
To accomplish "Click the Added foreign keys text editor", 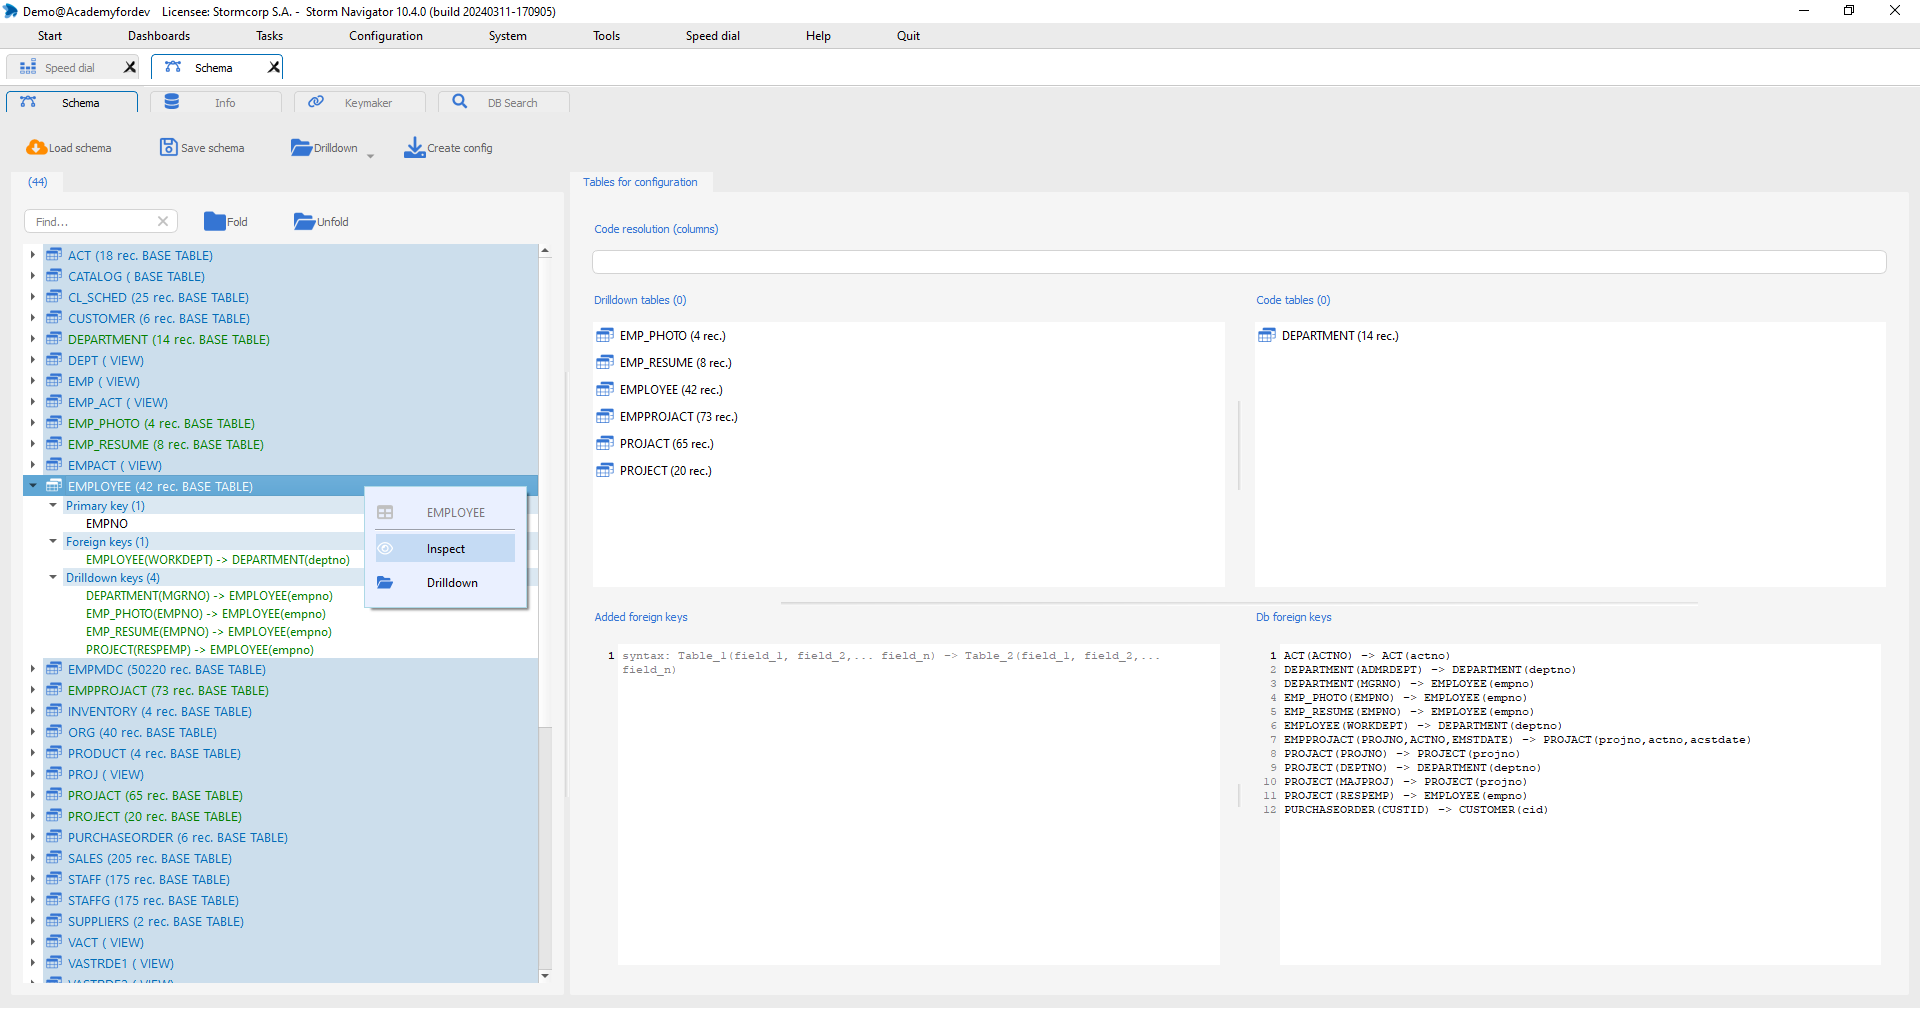I will tap(918, 804).
